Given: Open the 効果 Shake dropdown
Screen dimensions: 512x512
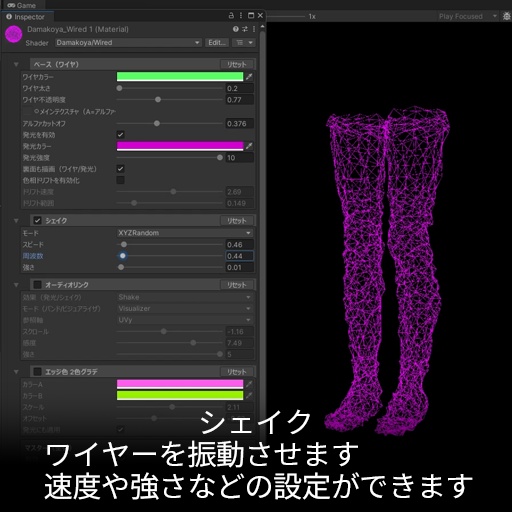Looking at the screenshot, I should (185, 297).
